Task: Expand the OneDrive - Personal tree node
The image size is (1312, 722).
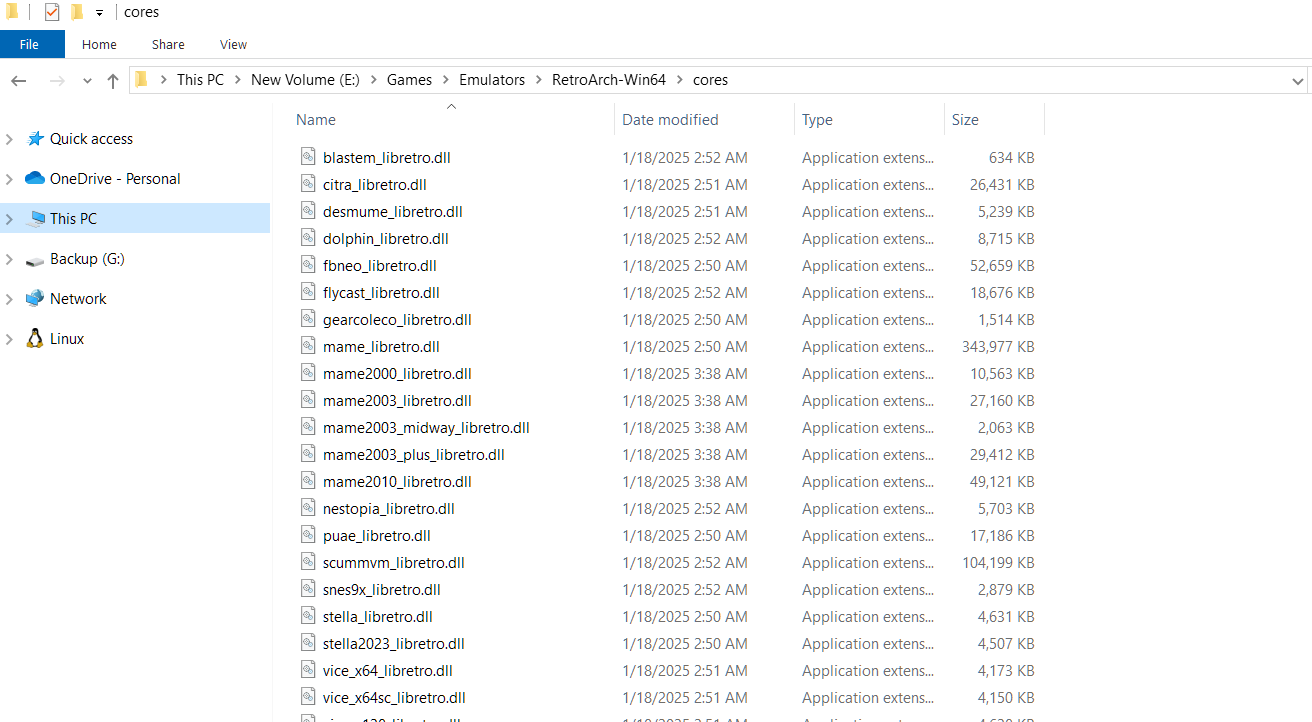Action: 9,179
